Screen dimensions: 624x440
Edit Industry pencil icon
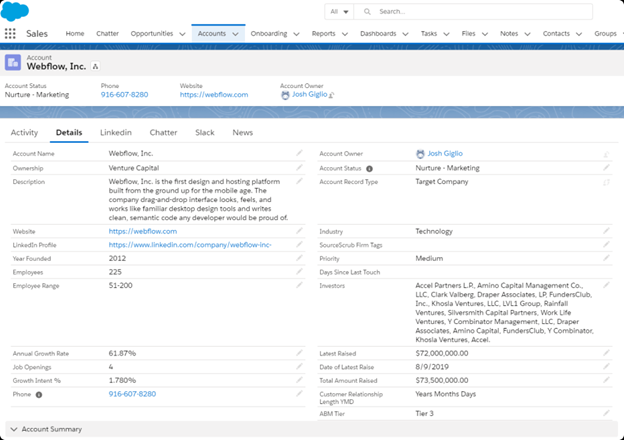[606, 231]
